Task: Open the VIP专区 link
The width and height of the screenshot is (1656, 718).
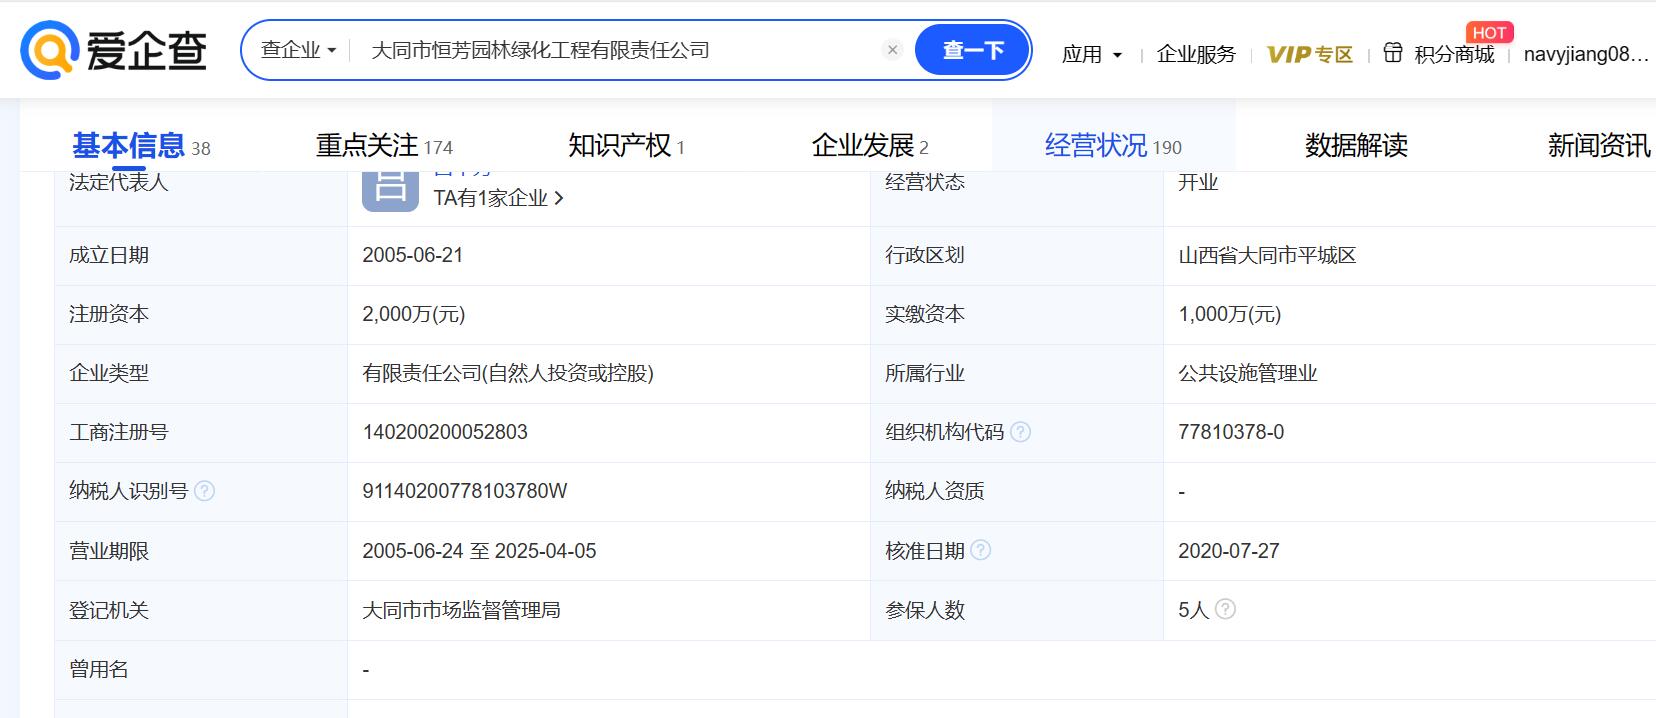Action: pos(1309,54)
